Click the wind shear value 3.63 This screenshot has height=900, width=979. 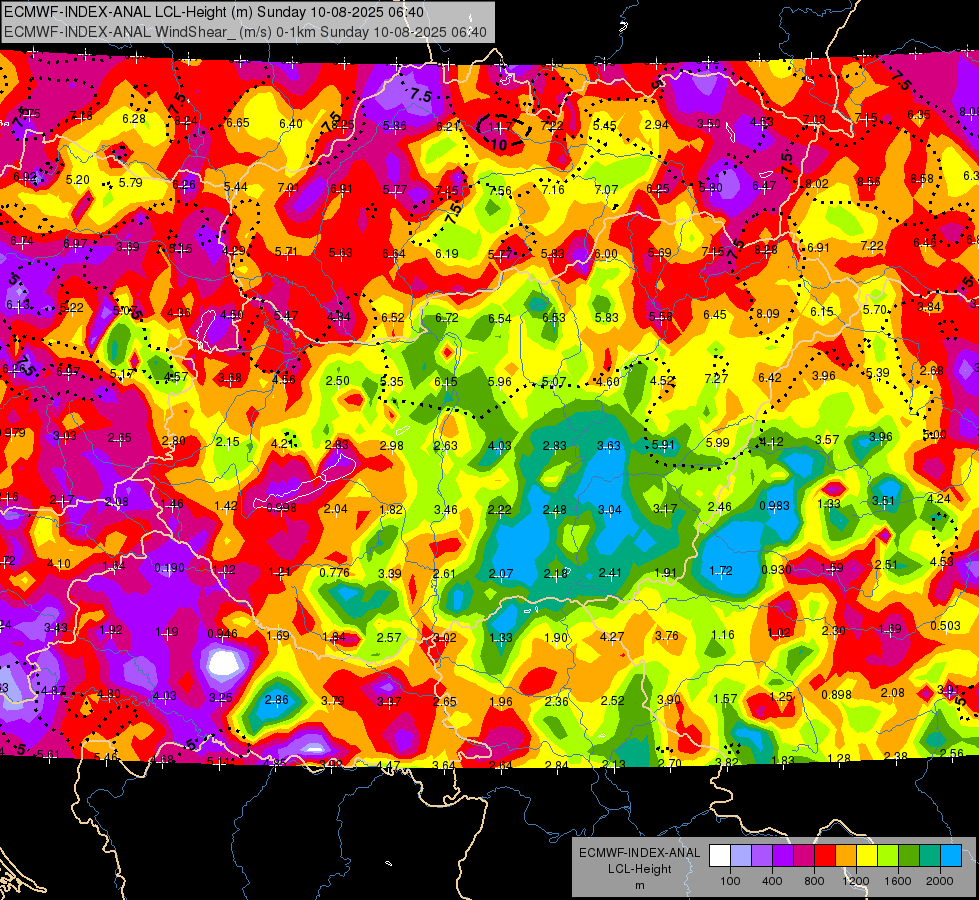[609, 446]
